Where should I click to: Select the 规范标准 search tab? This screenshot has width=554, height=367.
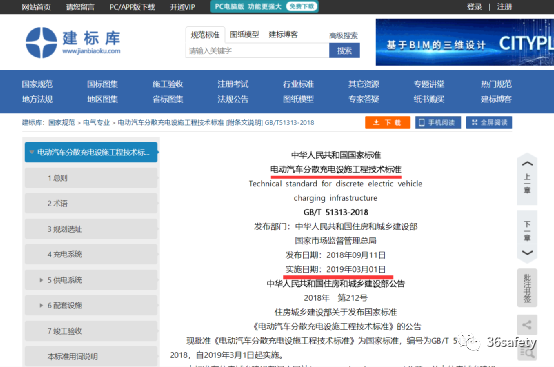(x=205, y=35)
